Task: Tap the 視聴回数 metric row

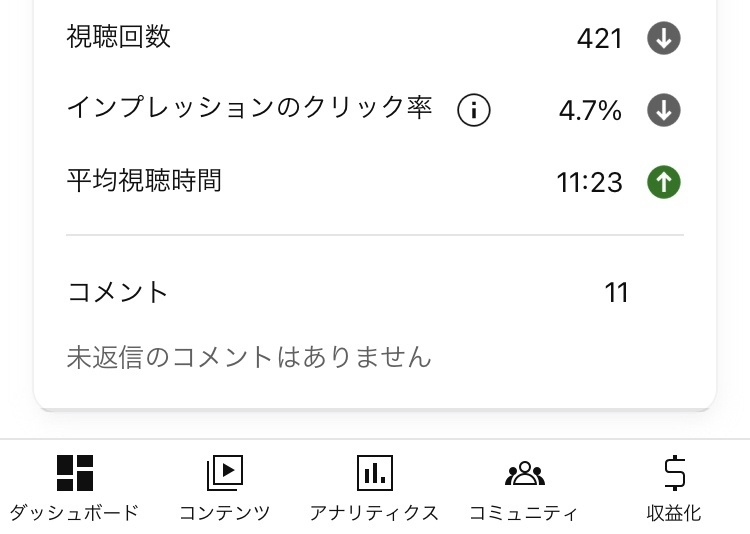Action: point(375,38)
